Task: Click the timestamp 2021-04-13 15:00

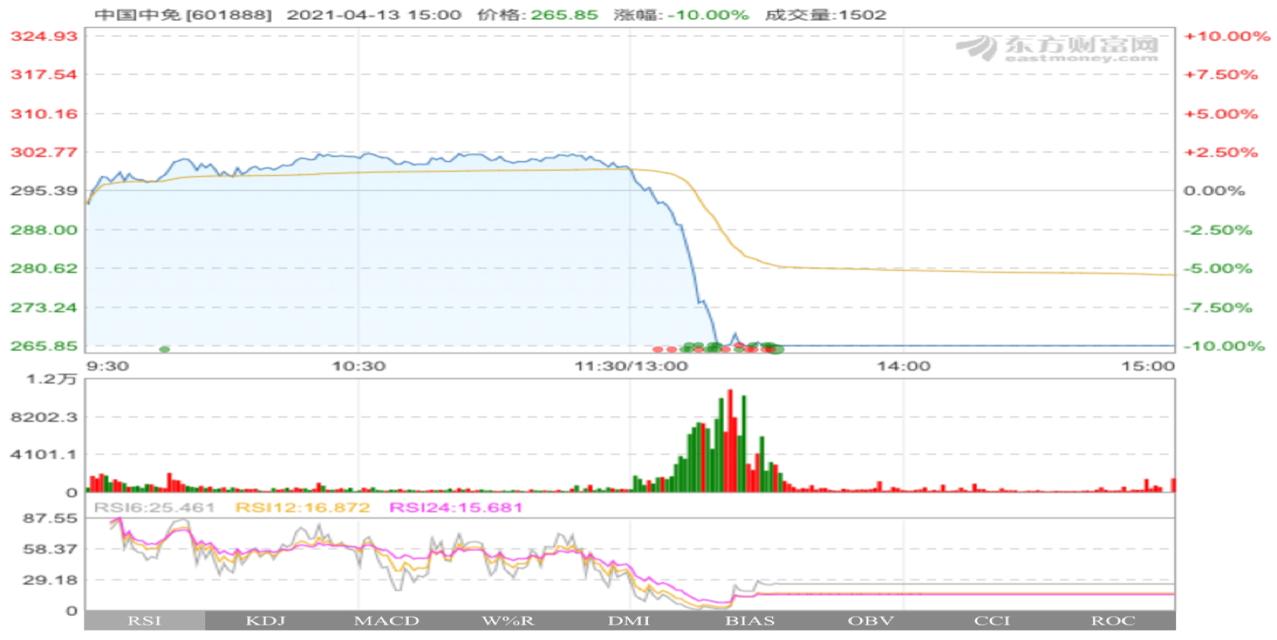Action: click(373, 15)
